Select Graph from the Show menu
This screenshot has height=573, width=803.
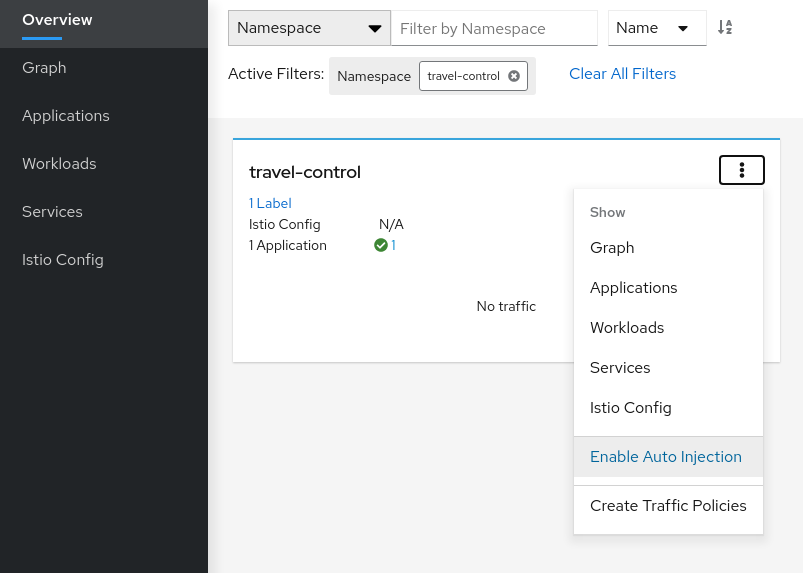612,248
